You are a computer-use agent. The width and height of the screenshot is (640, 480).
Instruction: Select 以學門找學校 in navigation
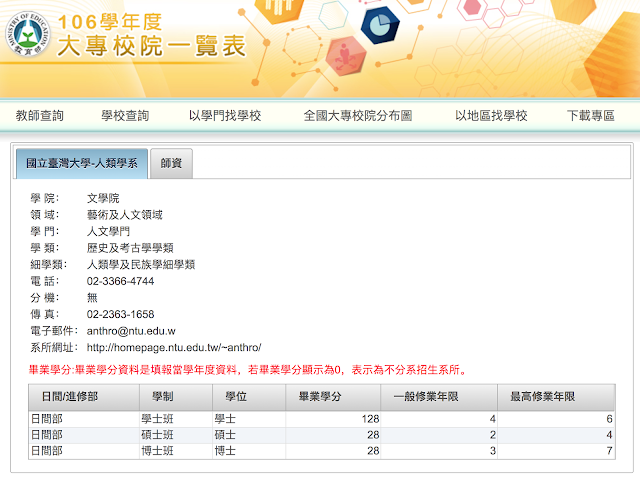click(225, 116)
